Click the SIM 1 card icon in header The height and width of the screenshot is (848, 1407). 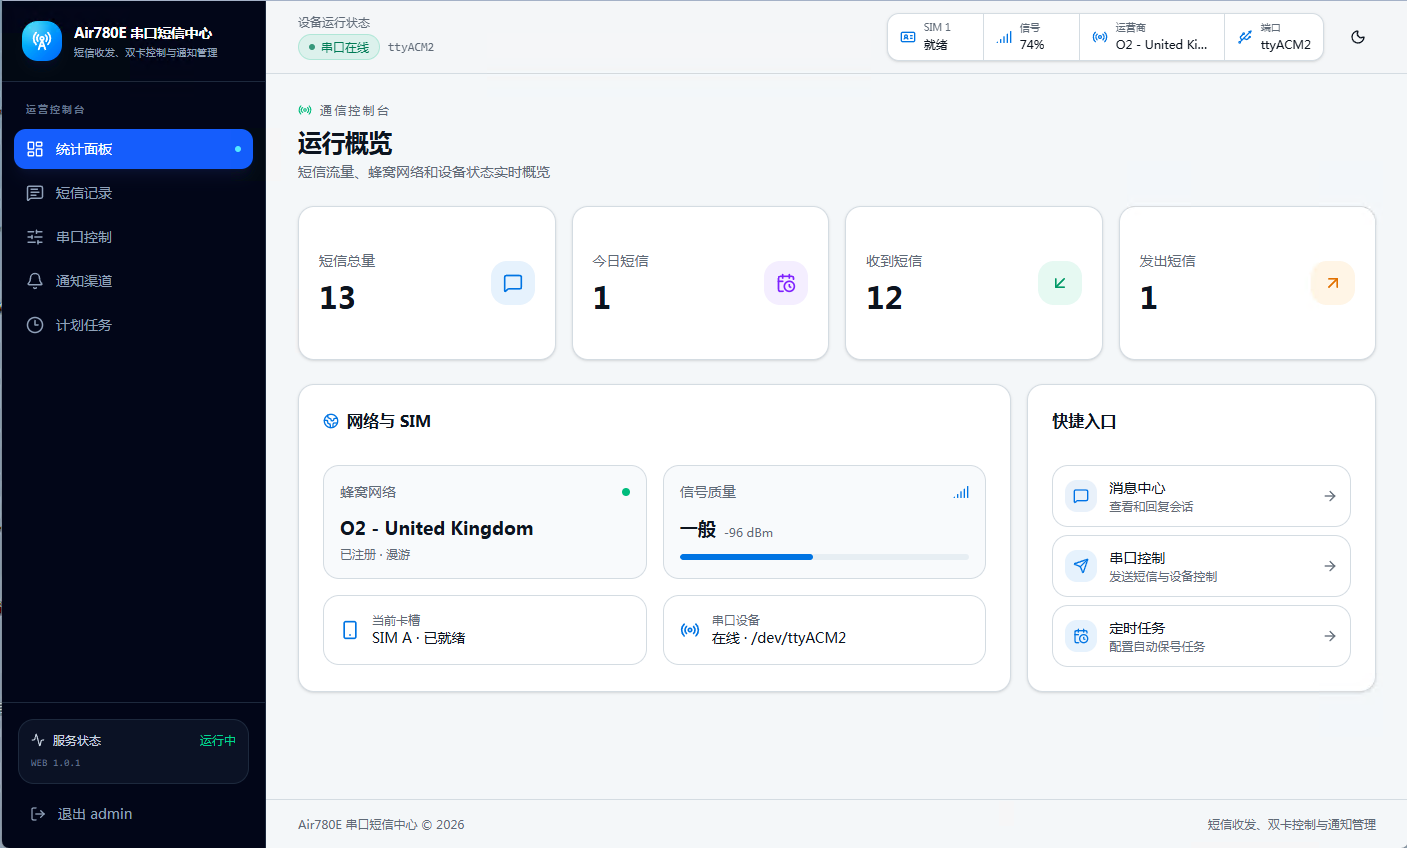click(x=908, y=37)
